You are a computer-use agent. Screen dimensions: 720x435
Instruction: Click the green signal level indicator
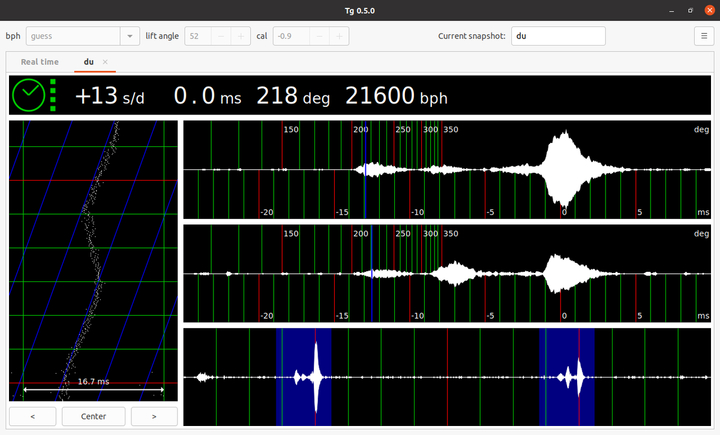(x=53, y=95)
